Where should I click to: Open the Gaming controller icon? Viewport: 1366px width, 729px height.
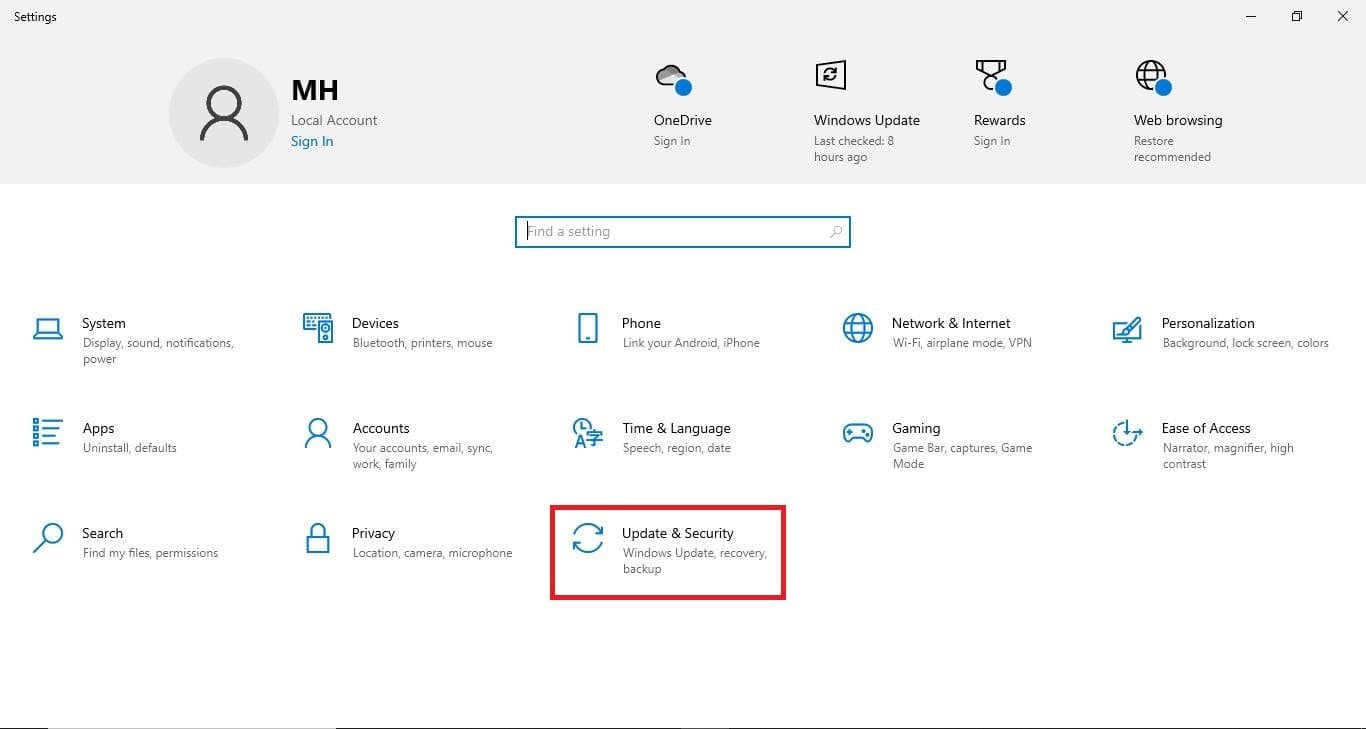tap(858, 433)
